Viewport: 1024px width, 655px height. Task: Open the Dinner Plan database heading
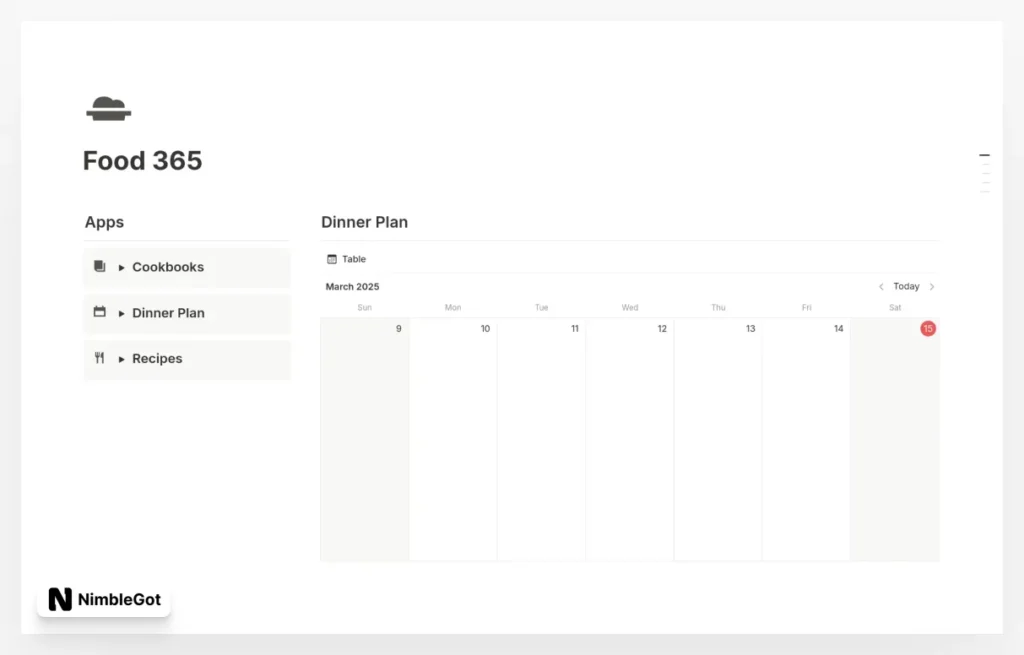[364, 222]
